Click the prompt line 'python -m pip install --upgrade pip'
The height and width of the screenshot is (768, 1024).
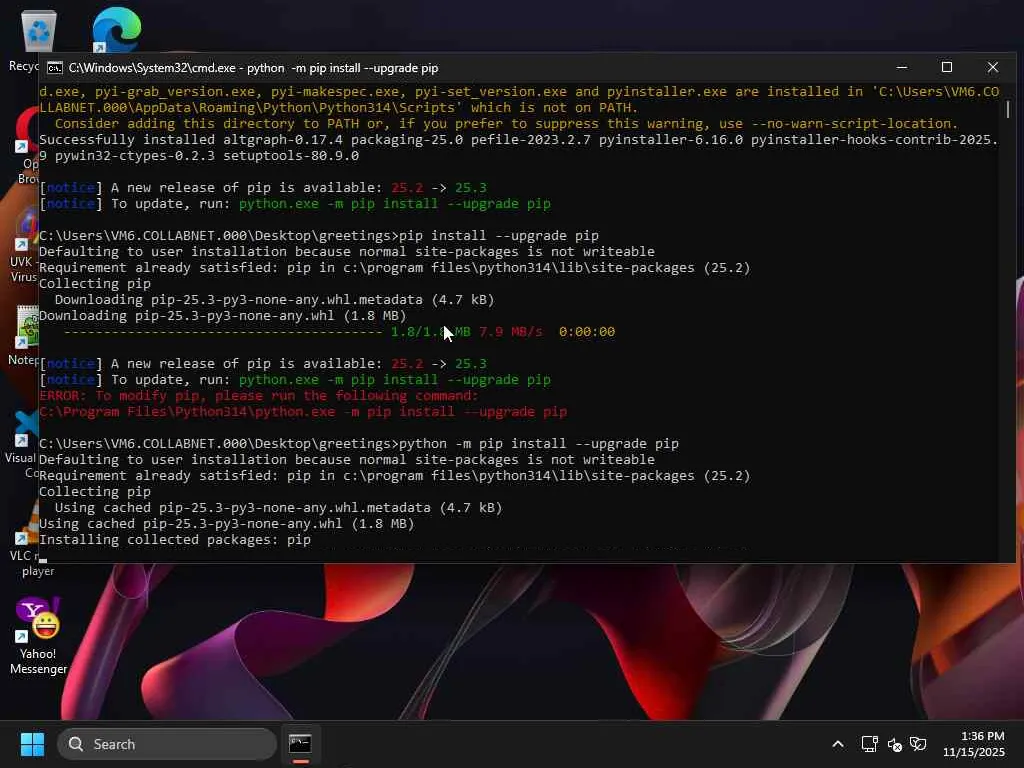359,444
